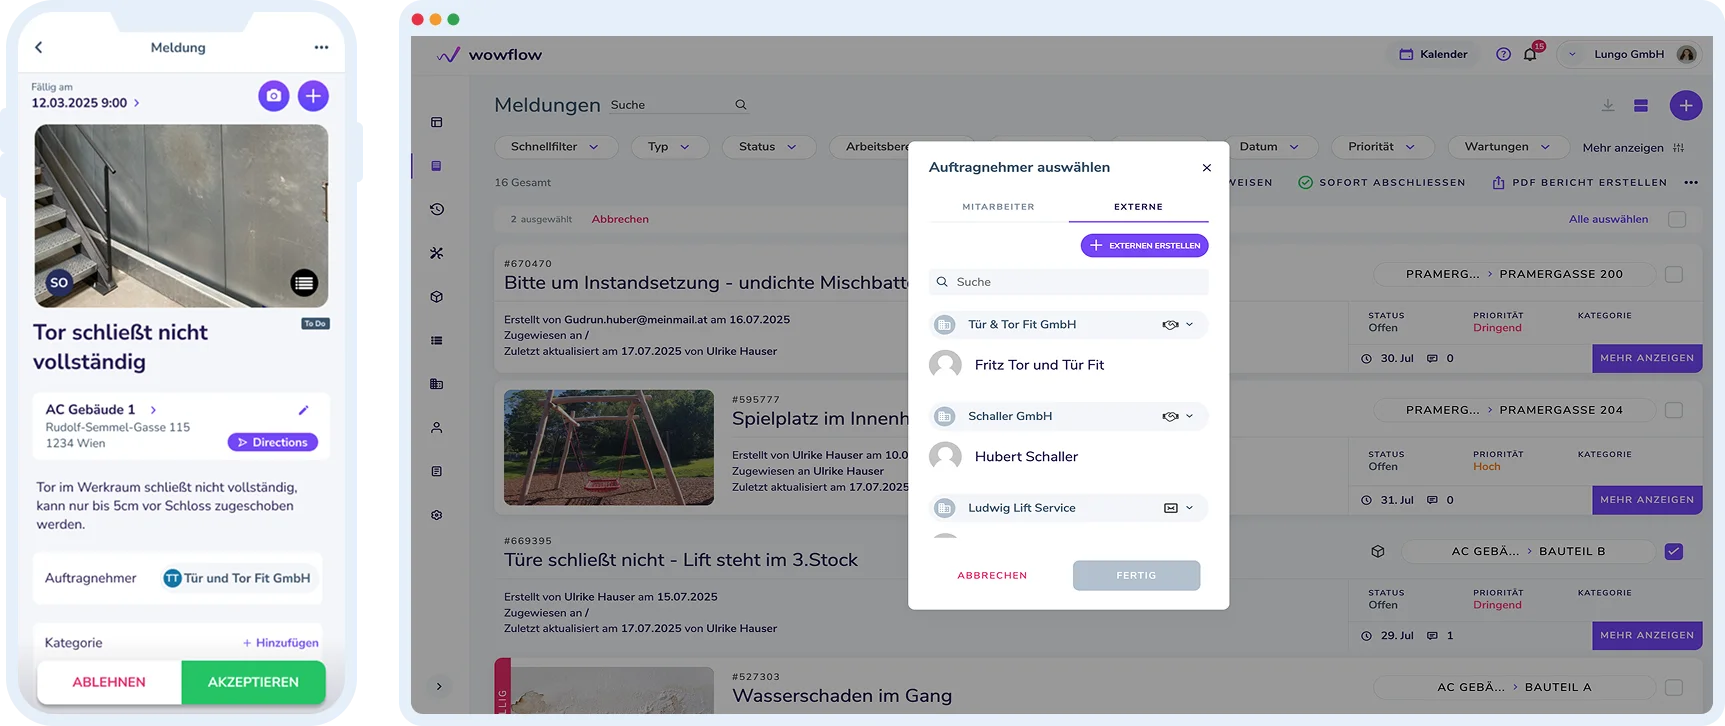Click the dialog Suche input field
The height and width of the screenshot is (726, 1725).
(1069, 282)
